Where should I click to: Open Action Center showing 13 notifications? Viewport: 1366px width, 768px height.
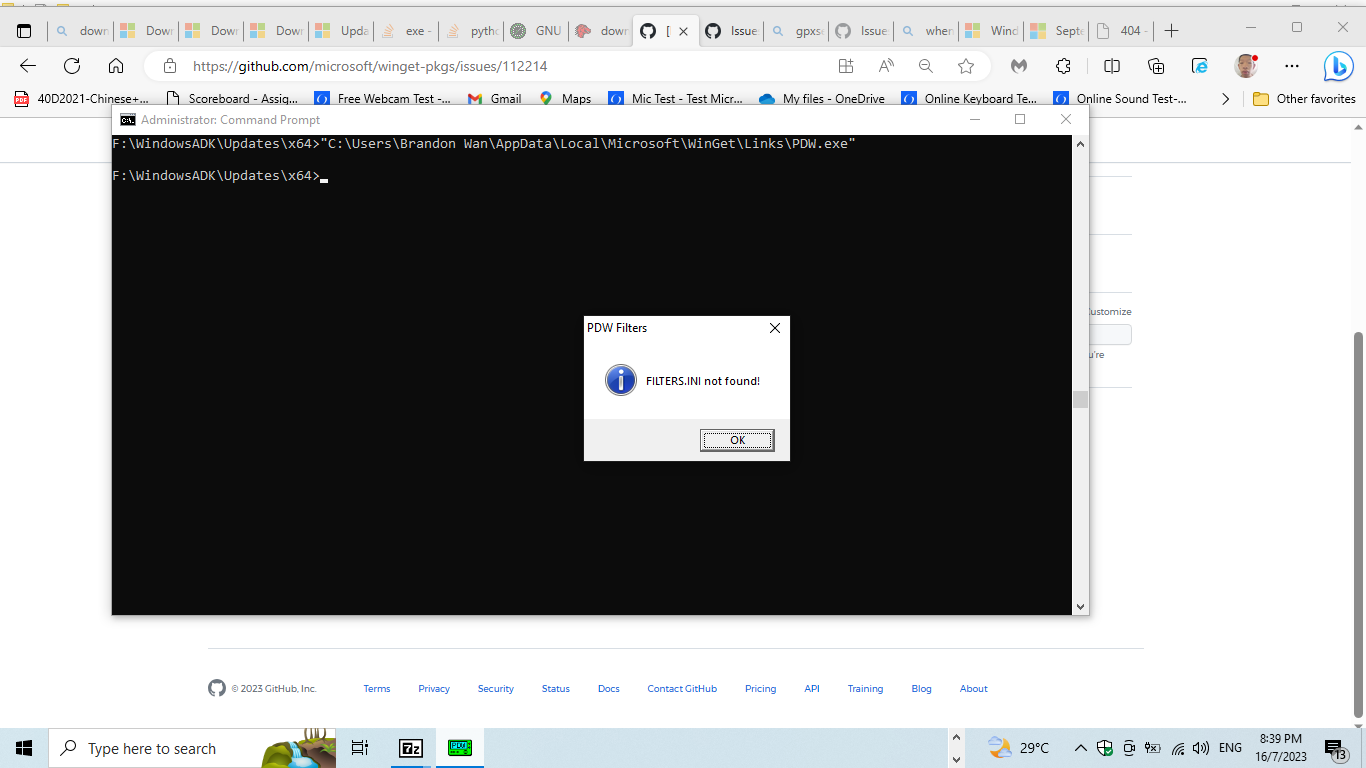tap(1334, 748)
